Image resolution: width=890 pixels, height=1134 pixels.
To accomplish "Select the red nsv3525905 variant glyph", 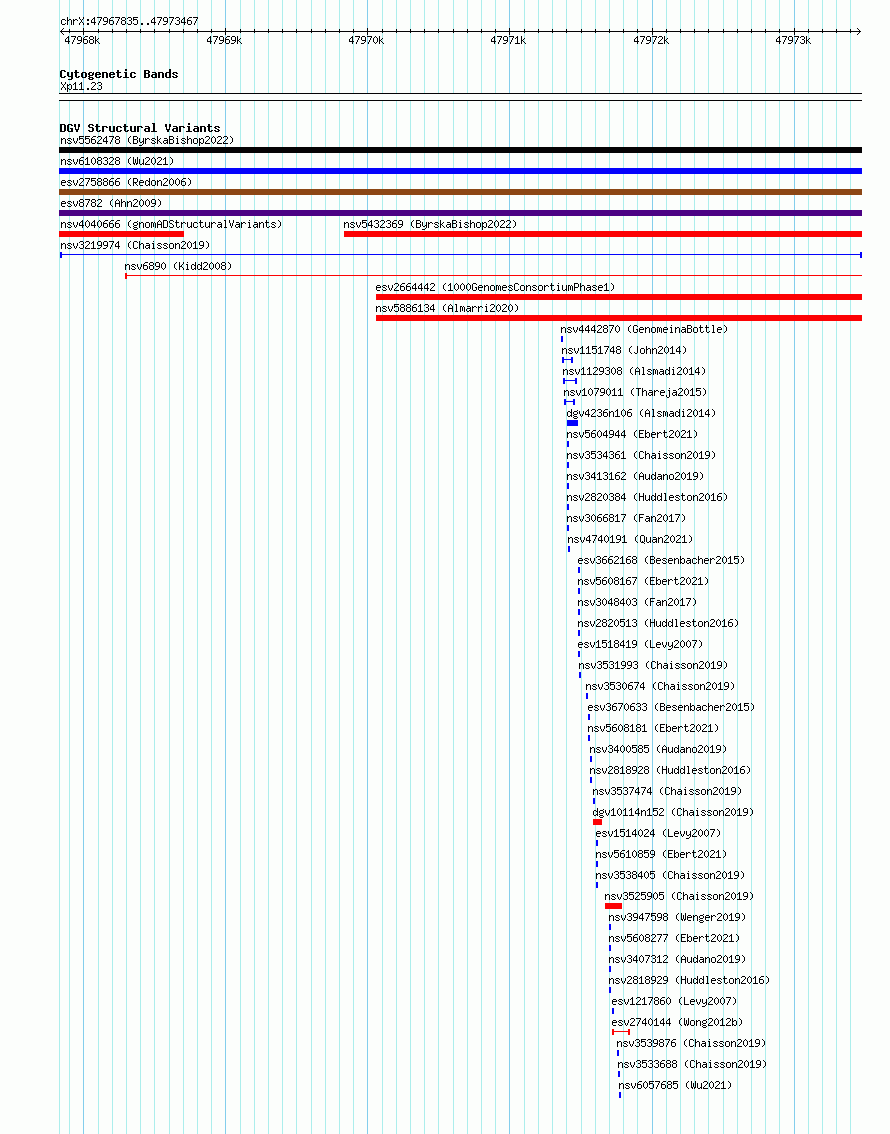I will pyautogui.click(x=613, y=906).
